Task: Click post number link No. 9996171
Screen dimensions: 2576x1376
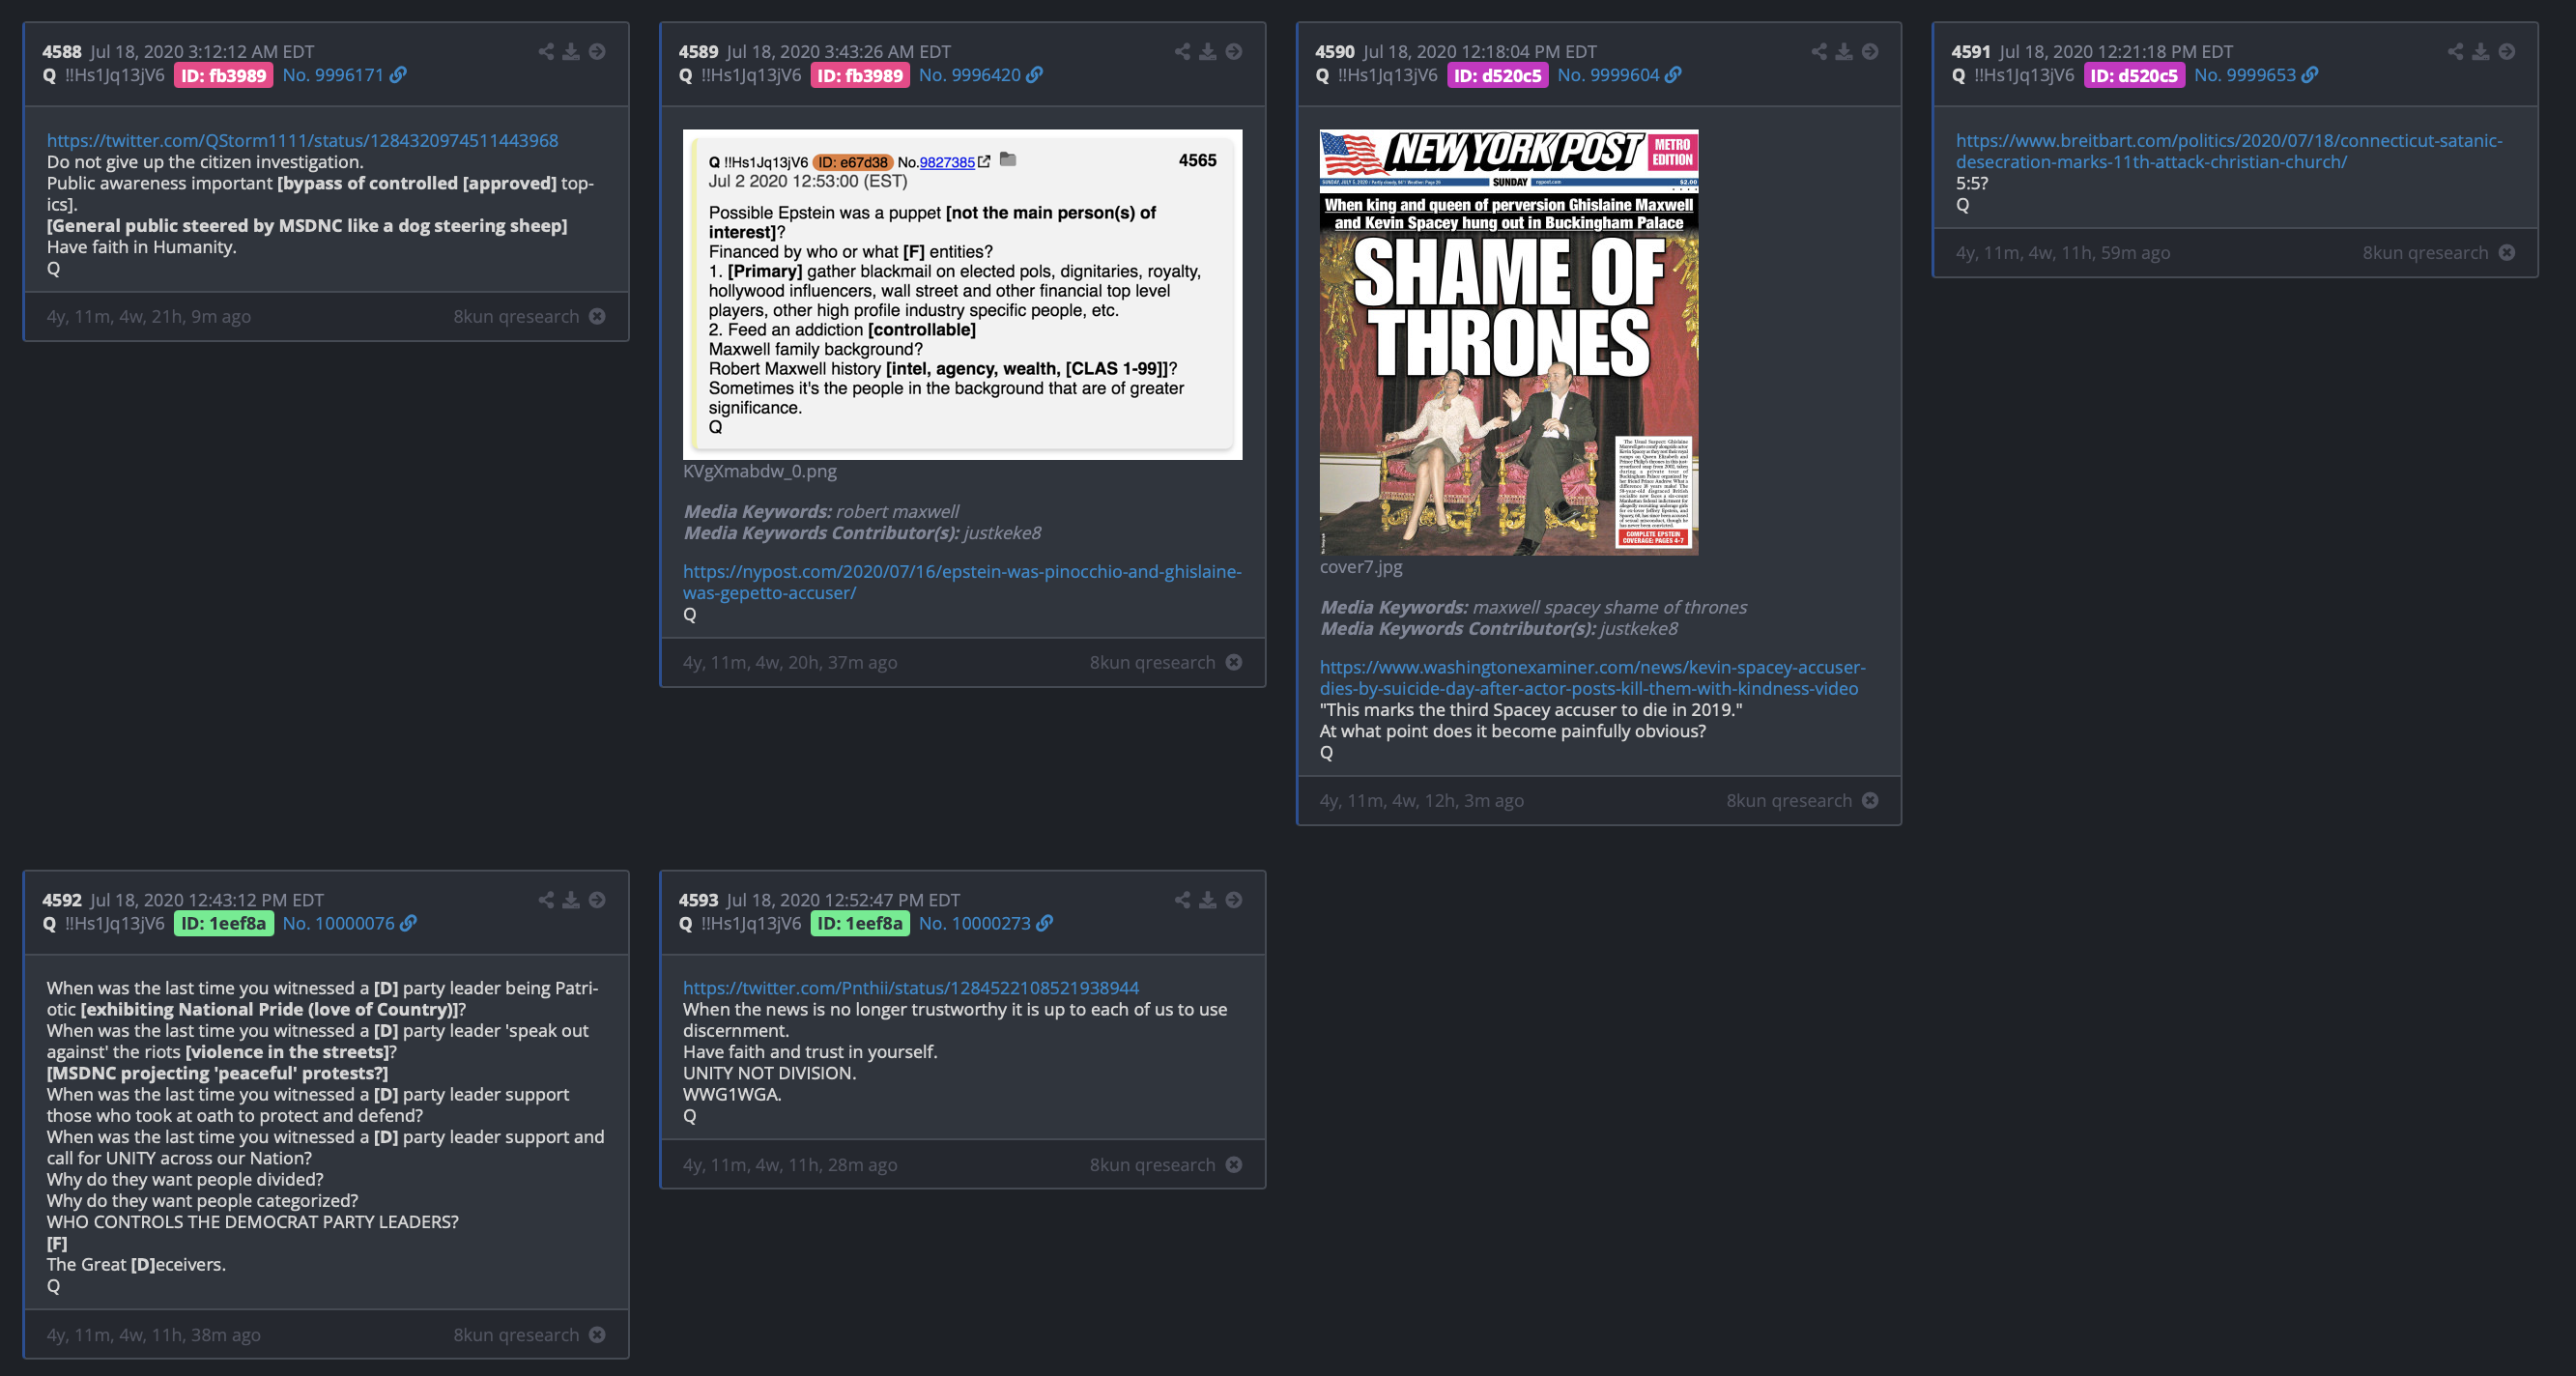Action: click(x=333, y=75)
